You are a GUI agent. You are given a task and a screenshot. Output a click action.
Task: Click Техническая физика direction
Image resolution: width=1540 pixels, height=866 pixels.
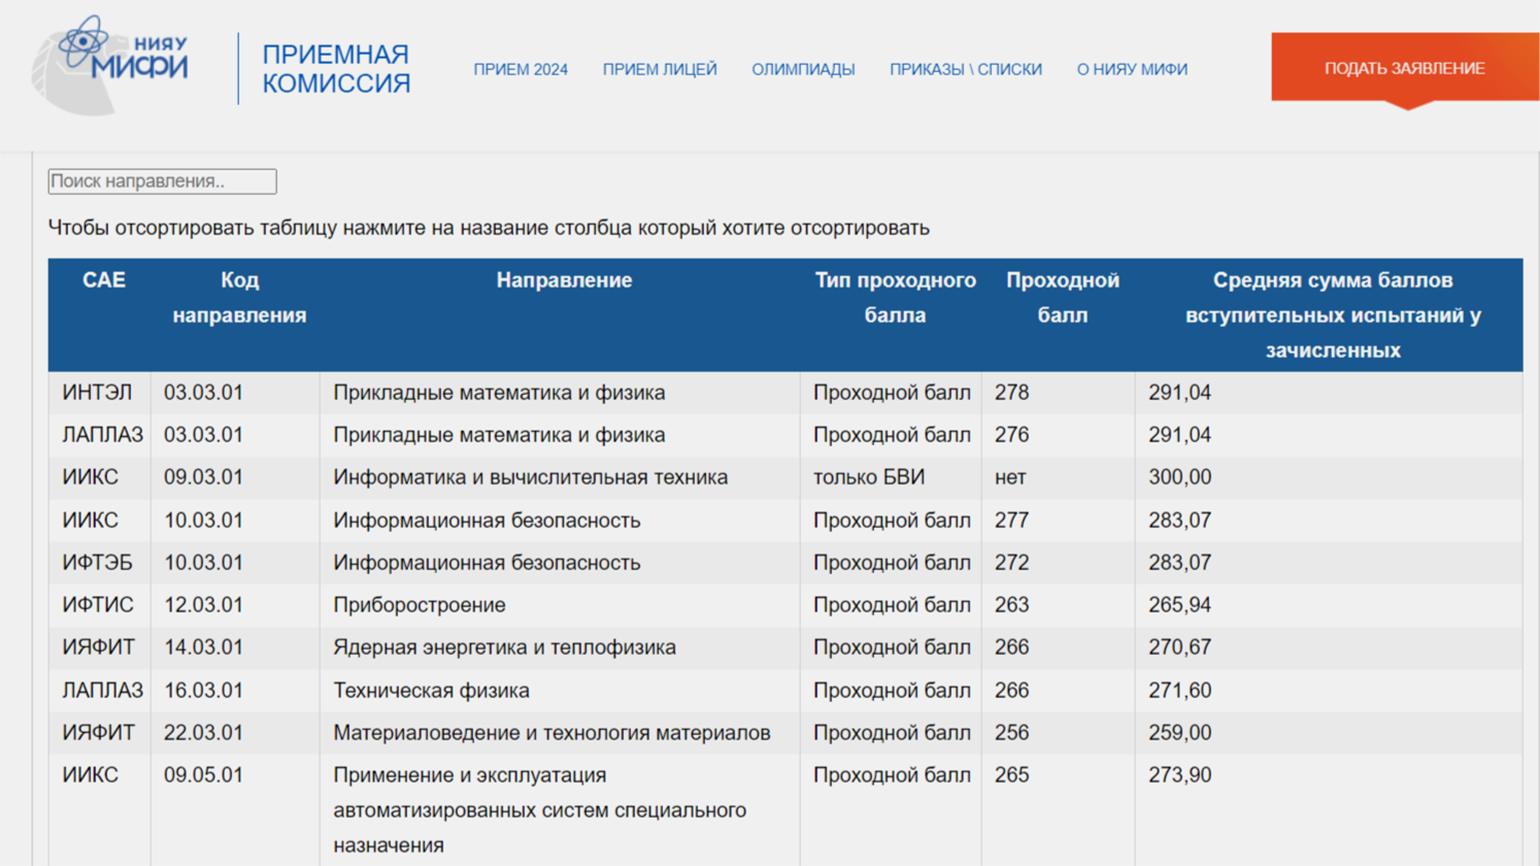tap(431, 690)
